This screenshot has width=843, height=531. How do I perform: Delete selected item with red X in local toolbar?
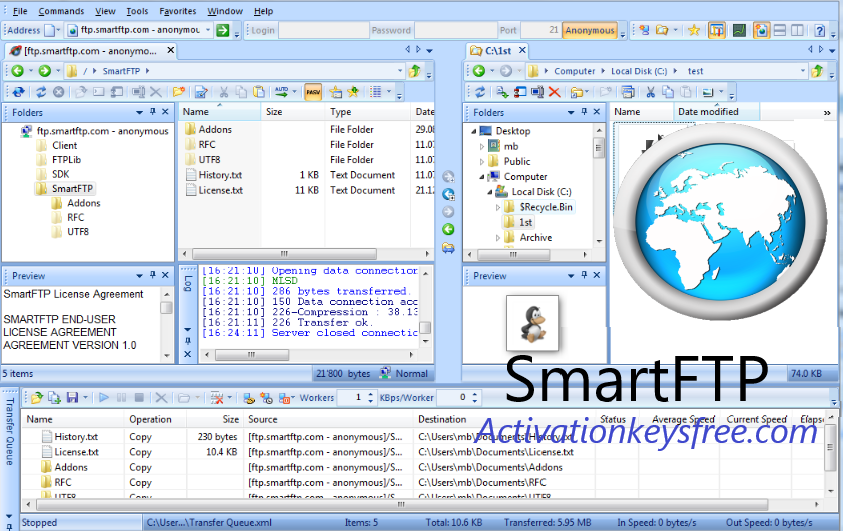554,92
